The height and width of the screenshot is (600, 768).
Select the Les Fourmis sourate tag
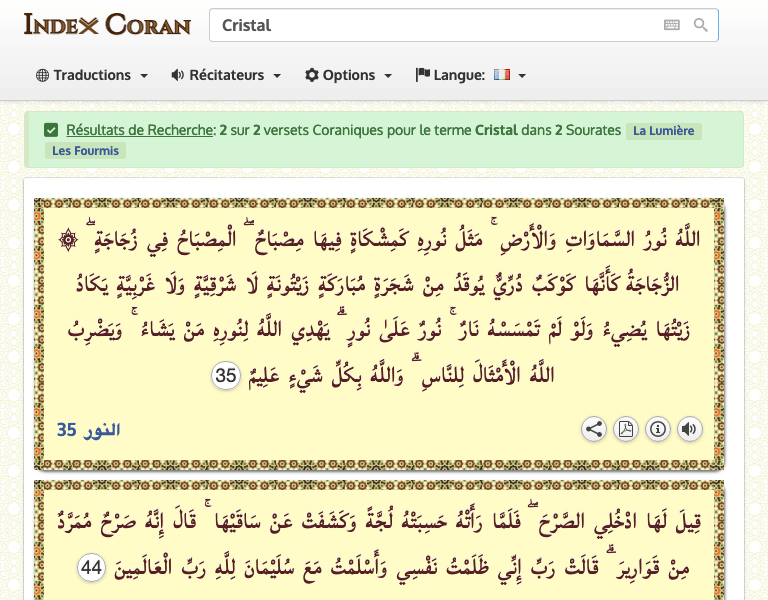point(84,151)
